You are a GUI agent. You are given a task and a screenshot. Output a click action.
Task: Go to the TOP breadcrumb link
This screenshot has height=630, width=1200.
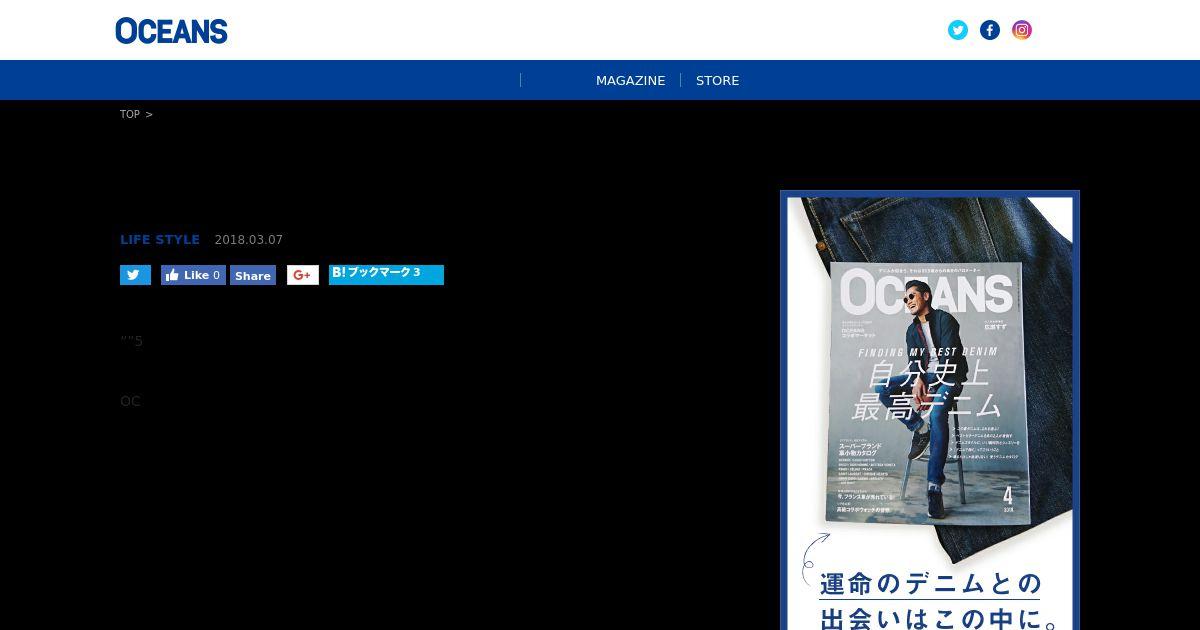(130, 114)
